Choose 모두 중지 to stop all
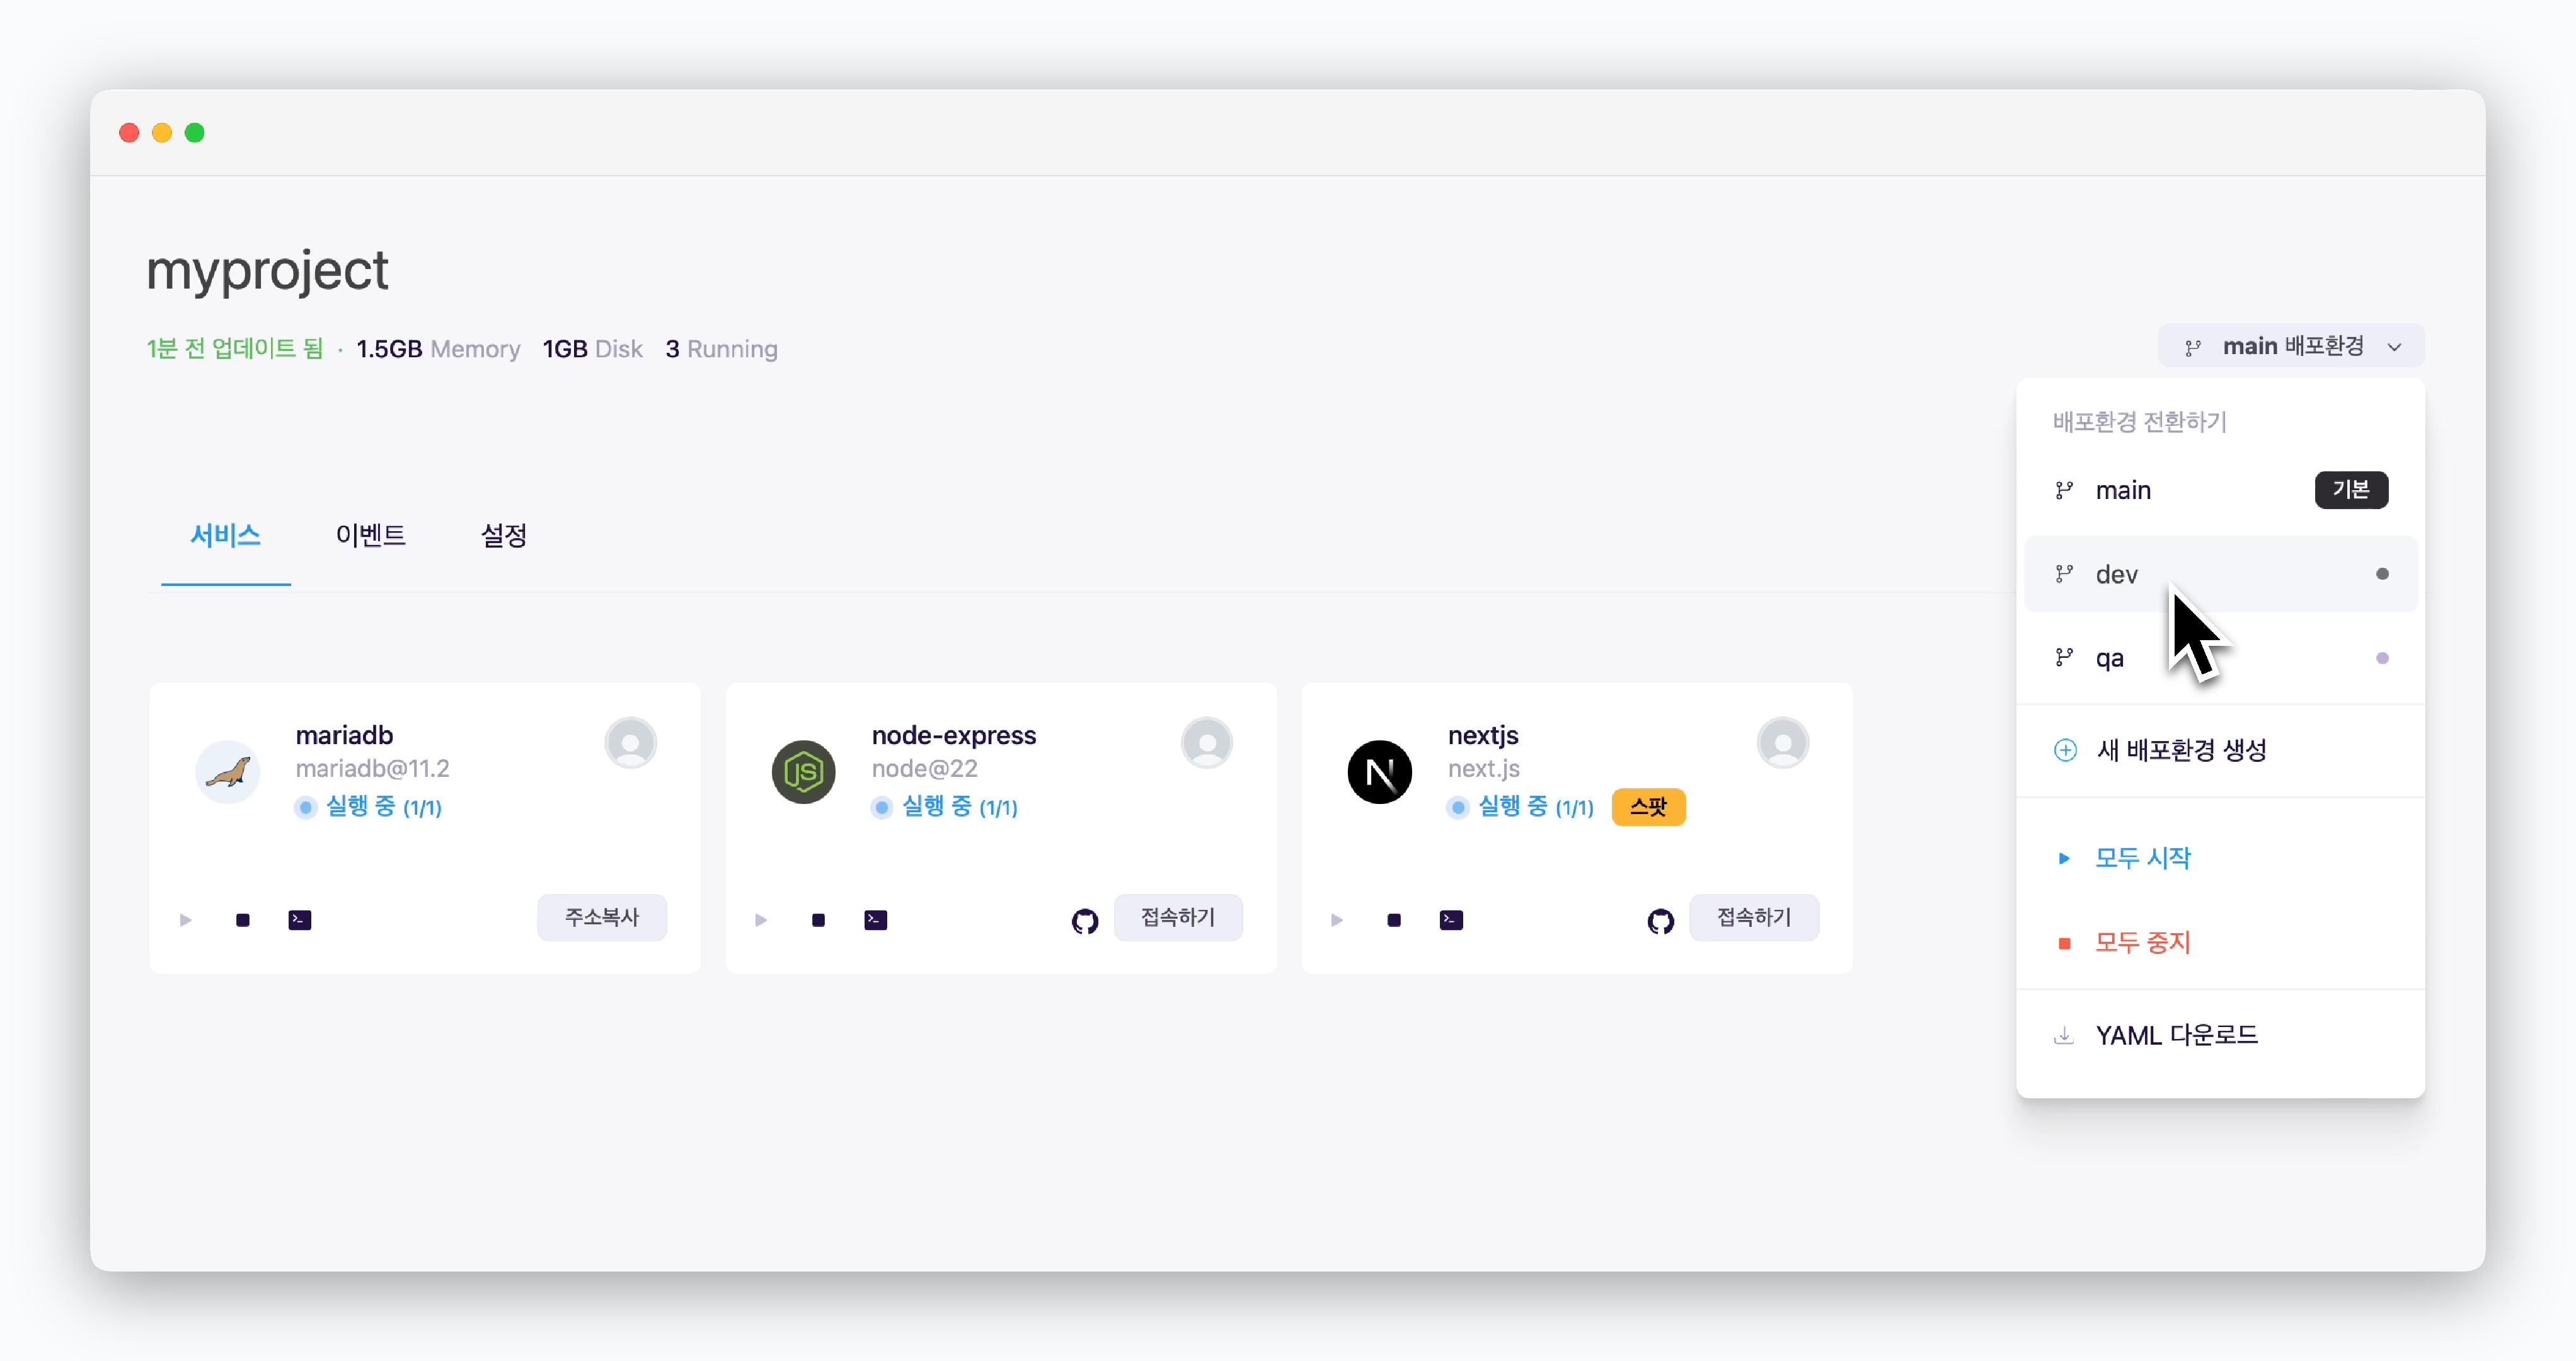The image size is (2576, 1361). click(x=2141, y=942)
